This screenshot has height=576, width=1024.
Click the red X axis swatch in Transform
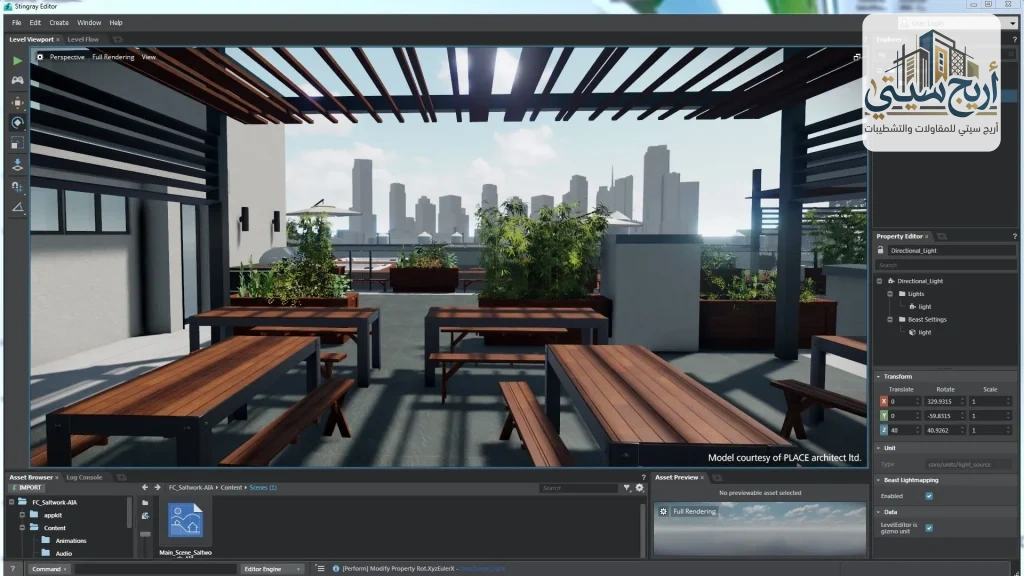pyautogui.click(x=882, y=400)
